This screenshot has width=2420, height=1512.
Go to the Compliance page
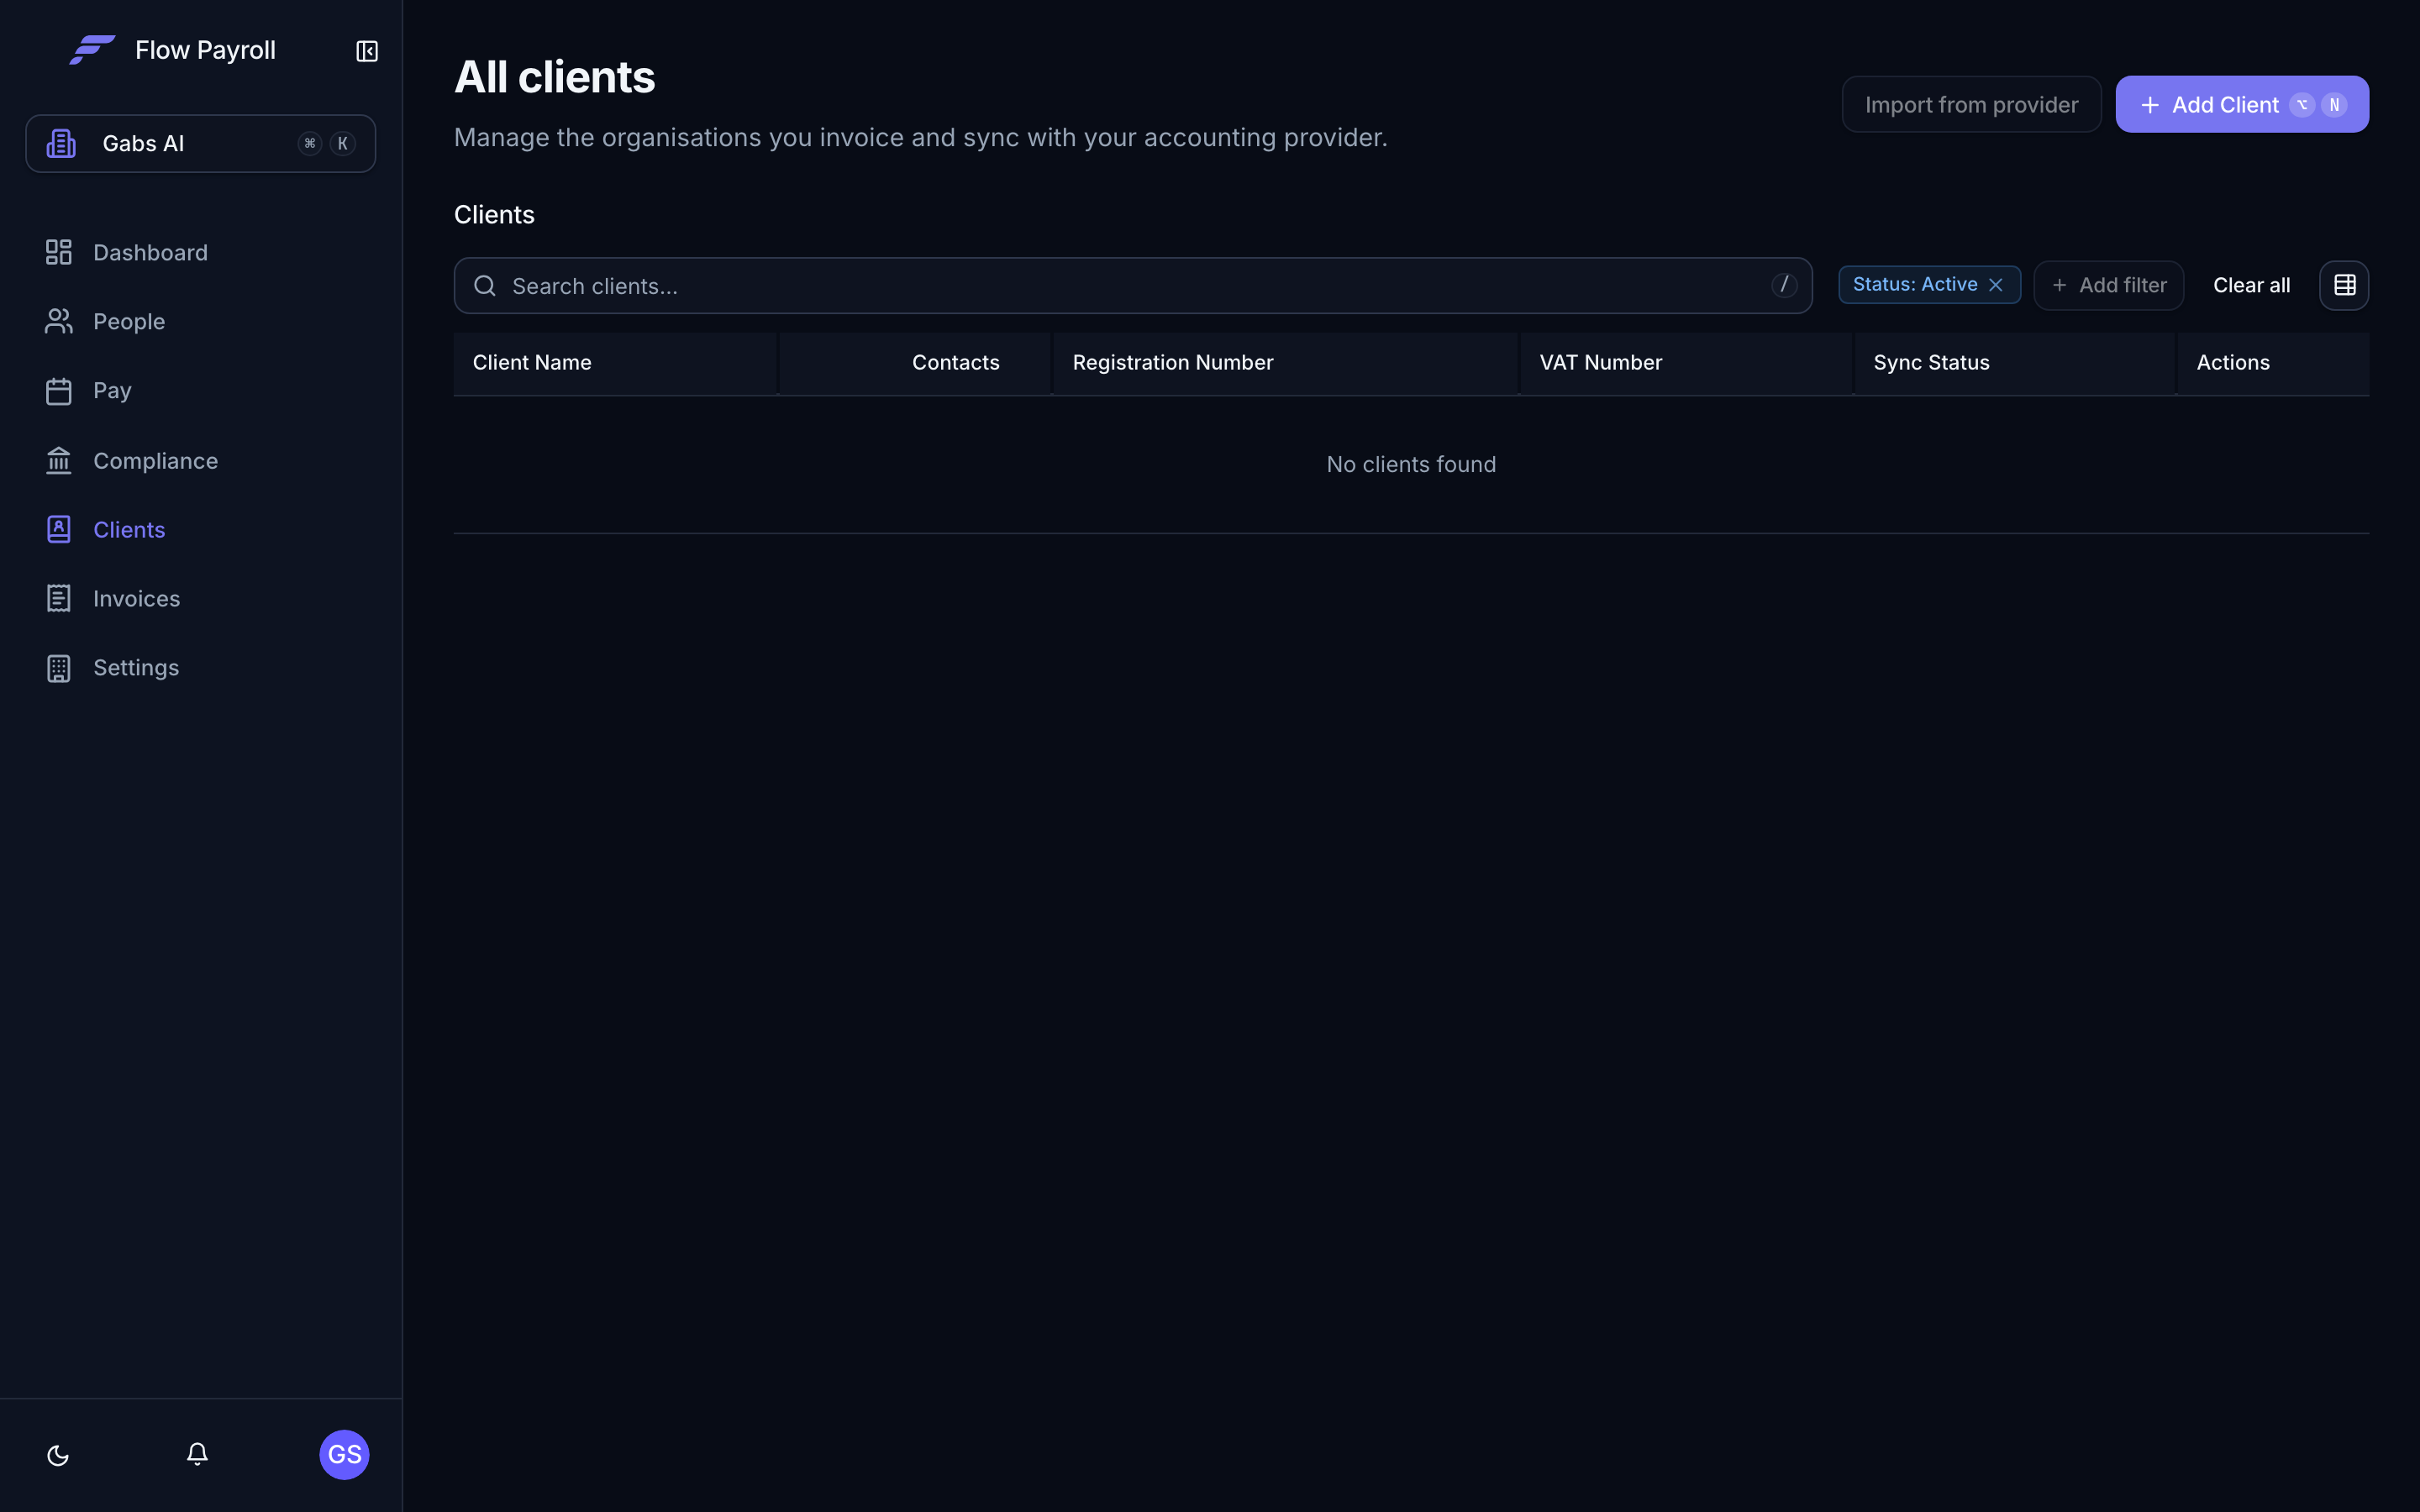tap(155, 460)
